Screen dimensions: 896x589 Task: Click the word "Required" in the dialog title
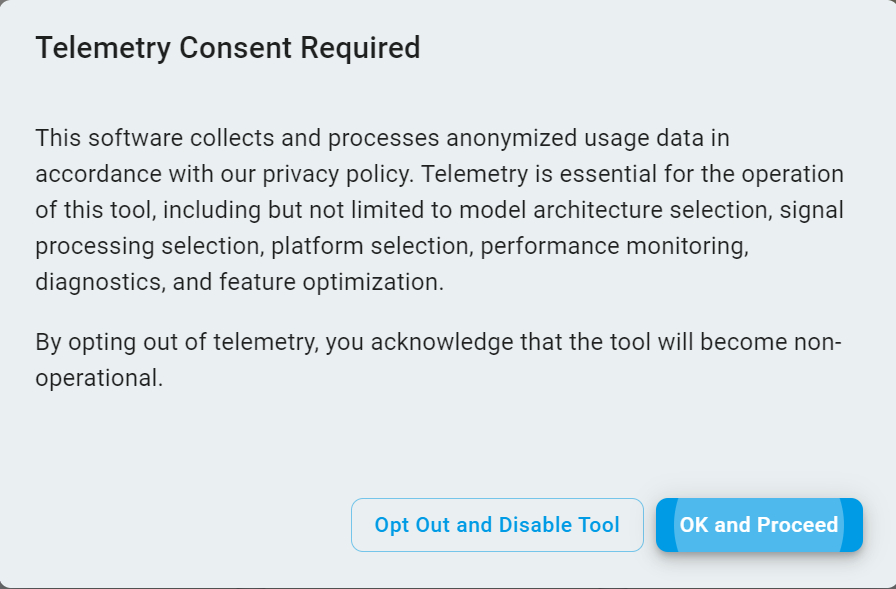[x=362, y=48]
